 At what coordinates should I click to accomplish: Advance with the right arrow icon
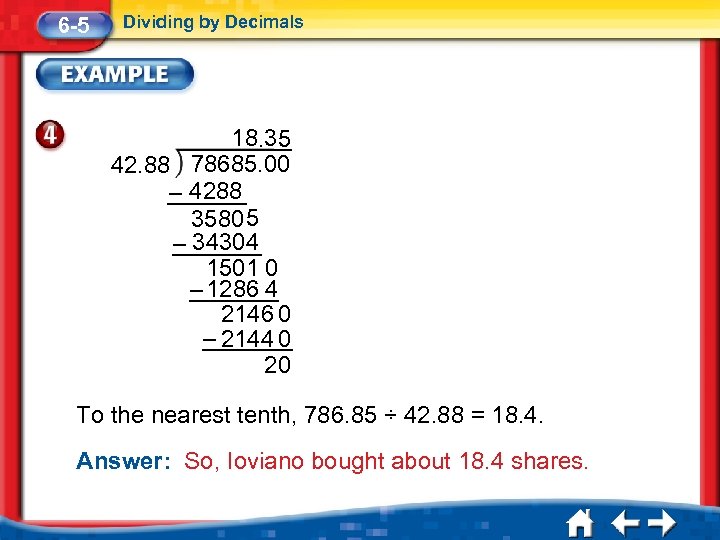662,523
